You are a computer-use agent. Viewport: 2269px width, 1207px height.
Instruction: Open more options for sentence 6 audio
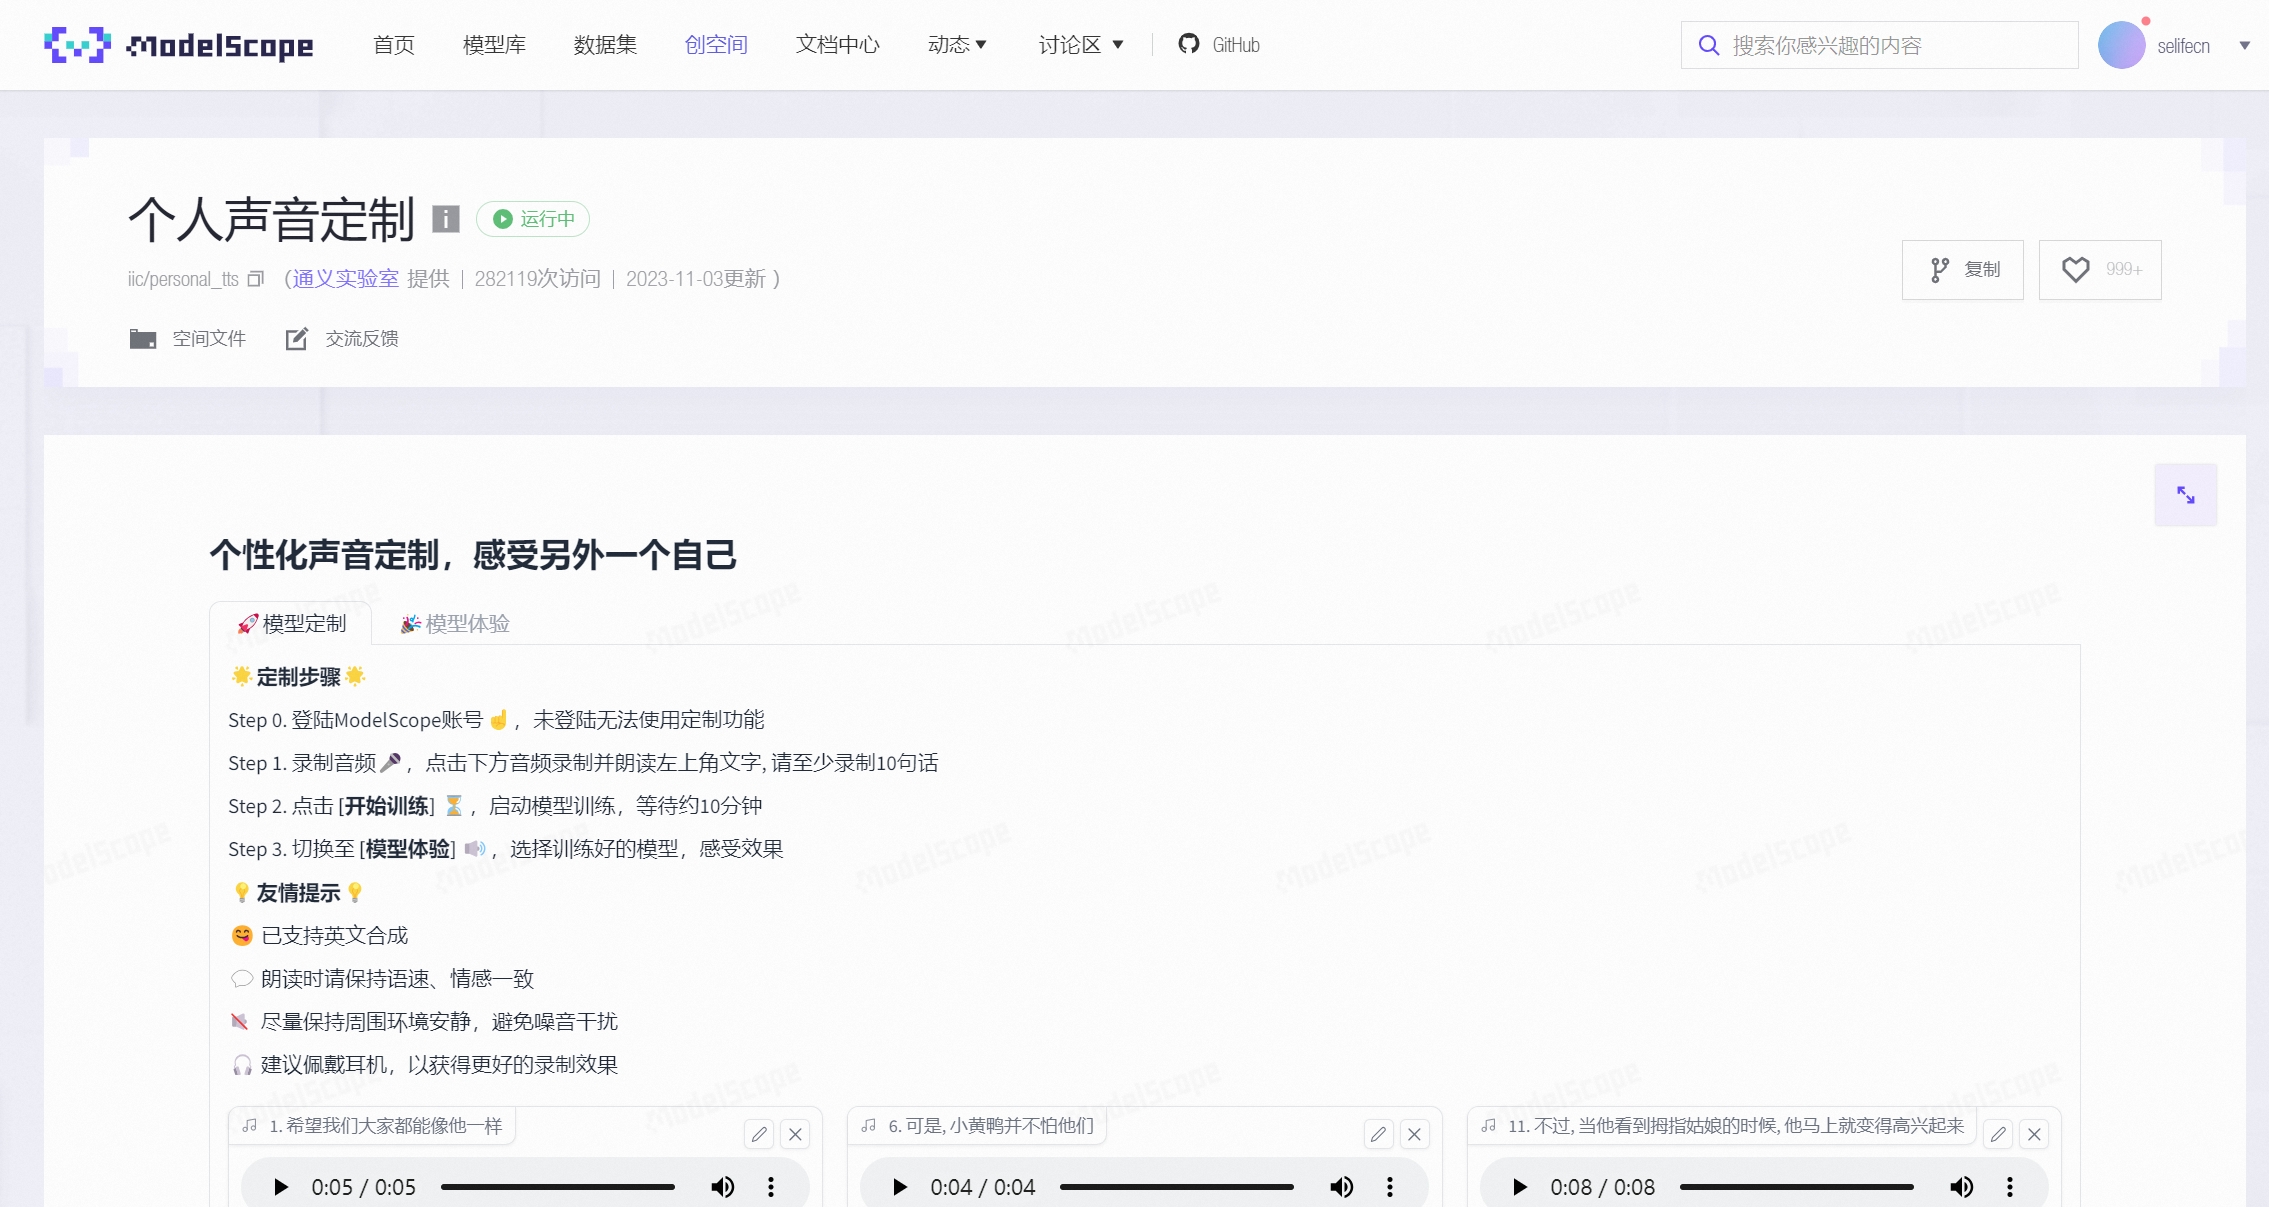pyautogui.click(x=1389, y=1187)
